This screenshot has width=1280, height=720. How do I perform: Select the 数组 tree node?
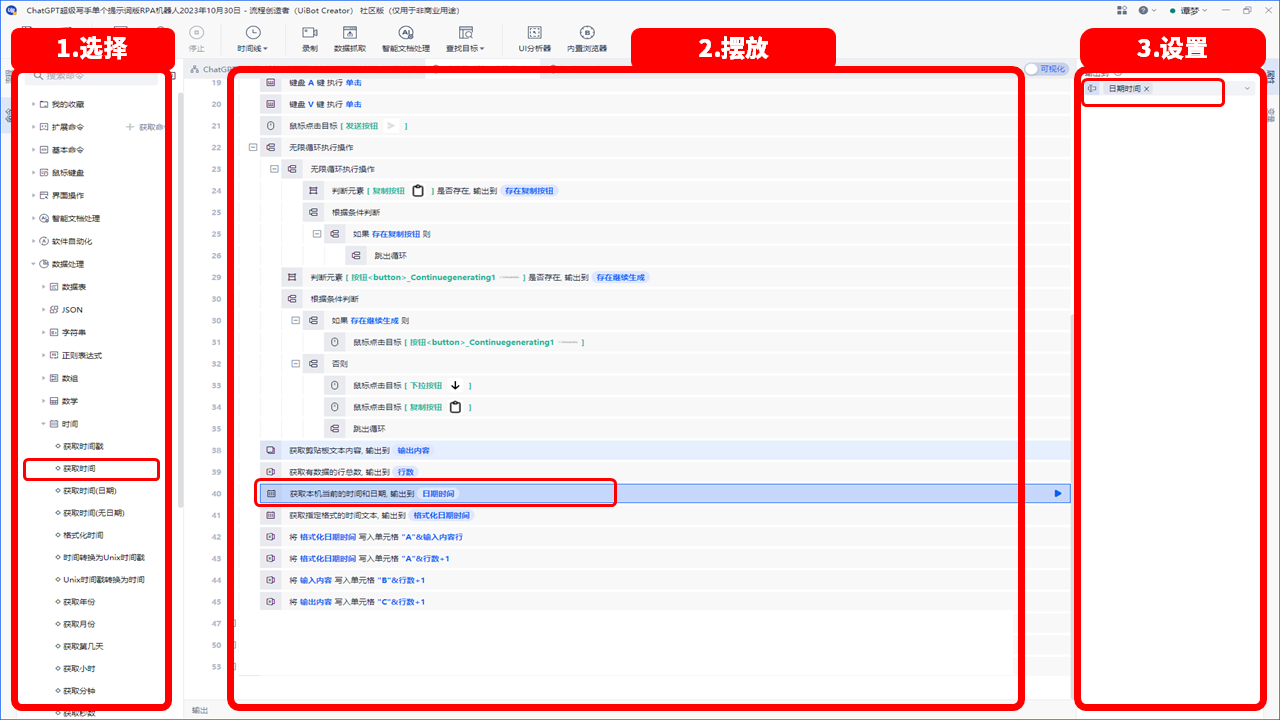(x=69, y=378)
